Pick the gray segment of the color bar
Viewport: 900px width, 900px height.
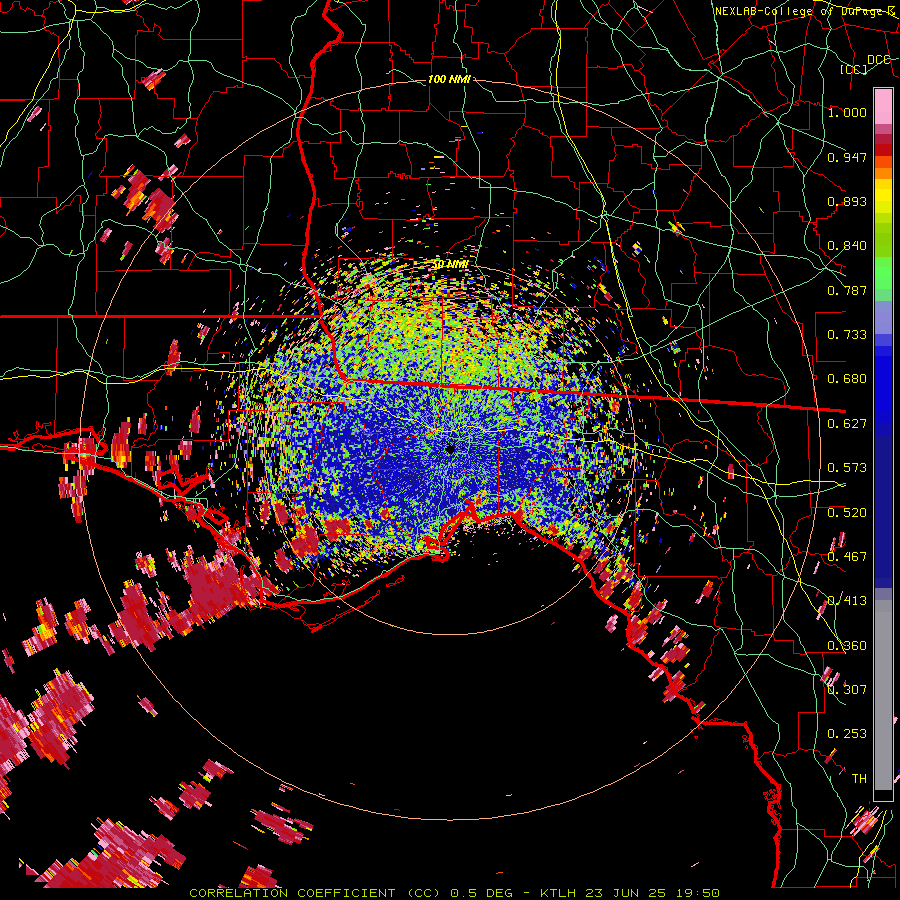pyautogui.click(x=883, y=695)
